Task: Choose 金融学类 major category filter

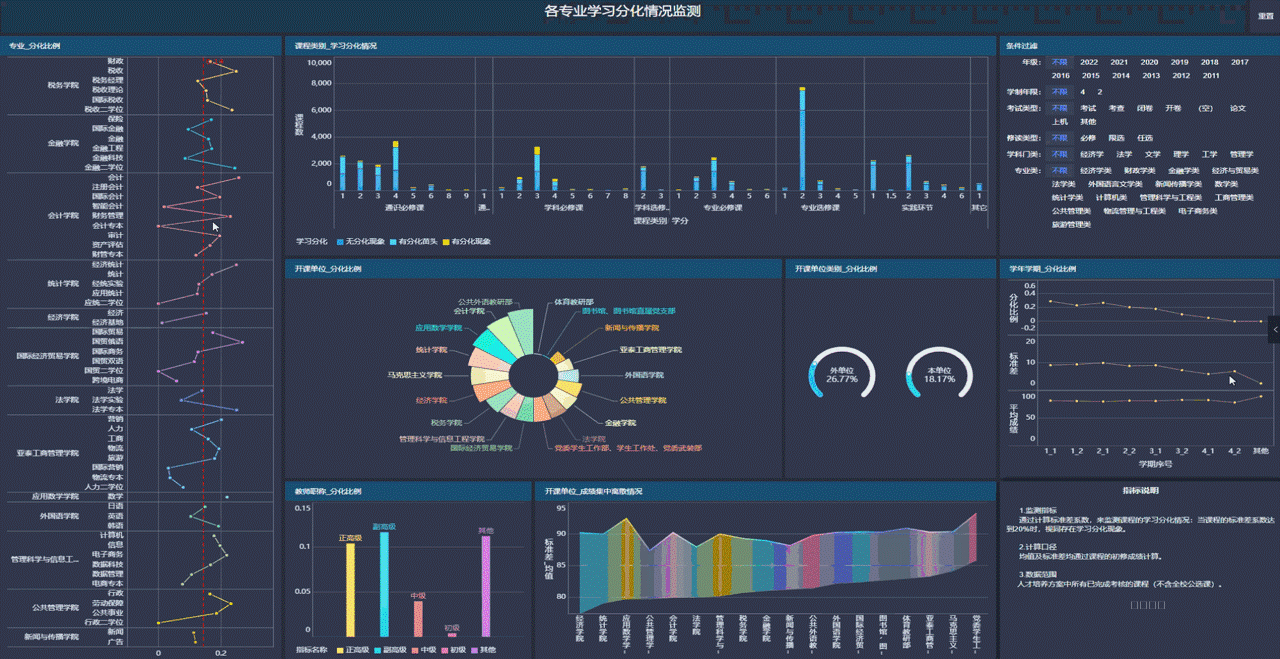Action: coord(1183,170)
